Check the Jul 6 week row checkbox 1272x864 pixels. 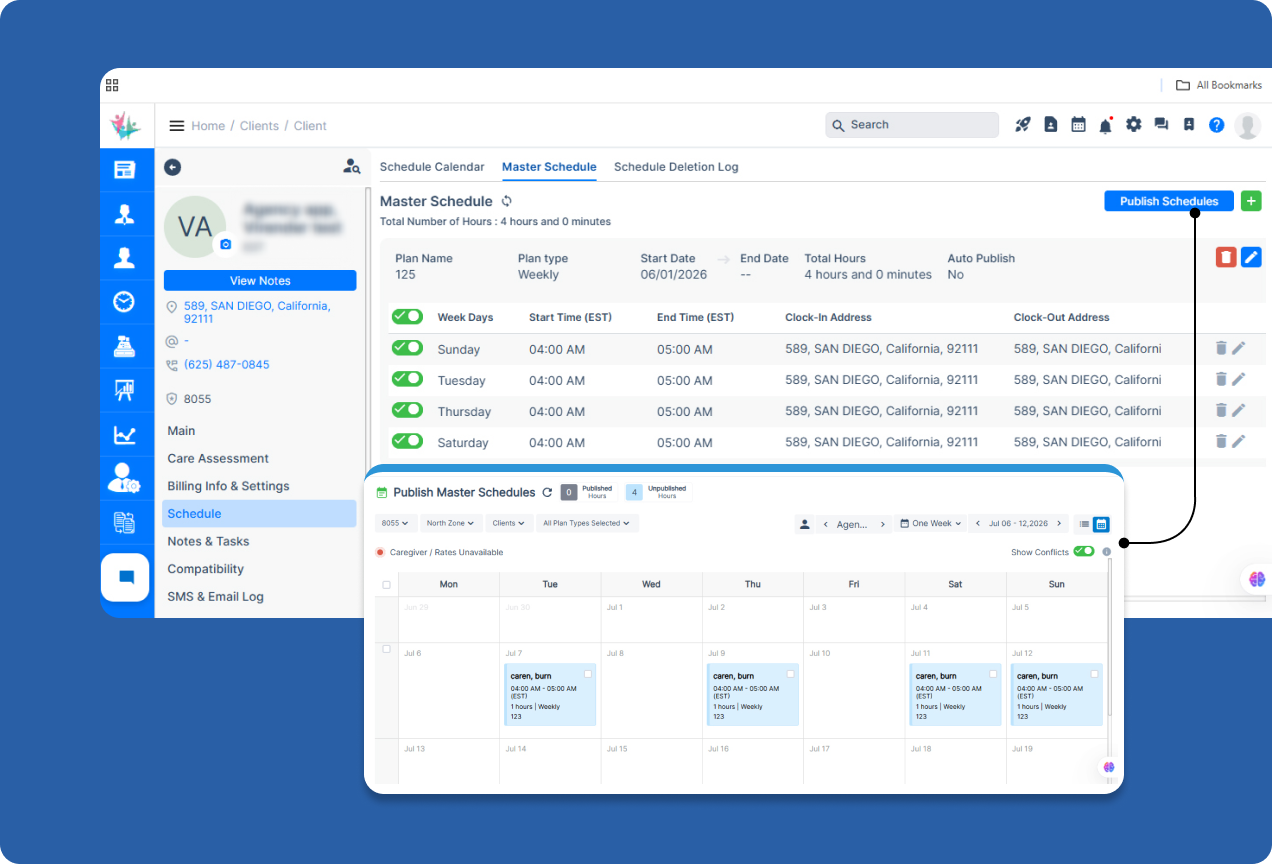click(387, 650)
